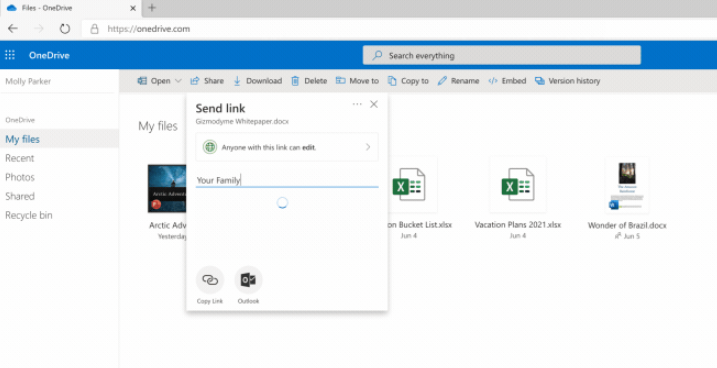Open Recent in the sidebar
The image size is (717, 368).
[20, 158]
